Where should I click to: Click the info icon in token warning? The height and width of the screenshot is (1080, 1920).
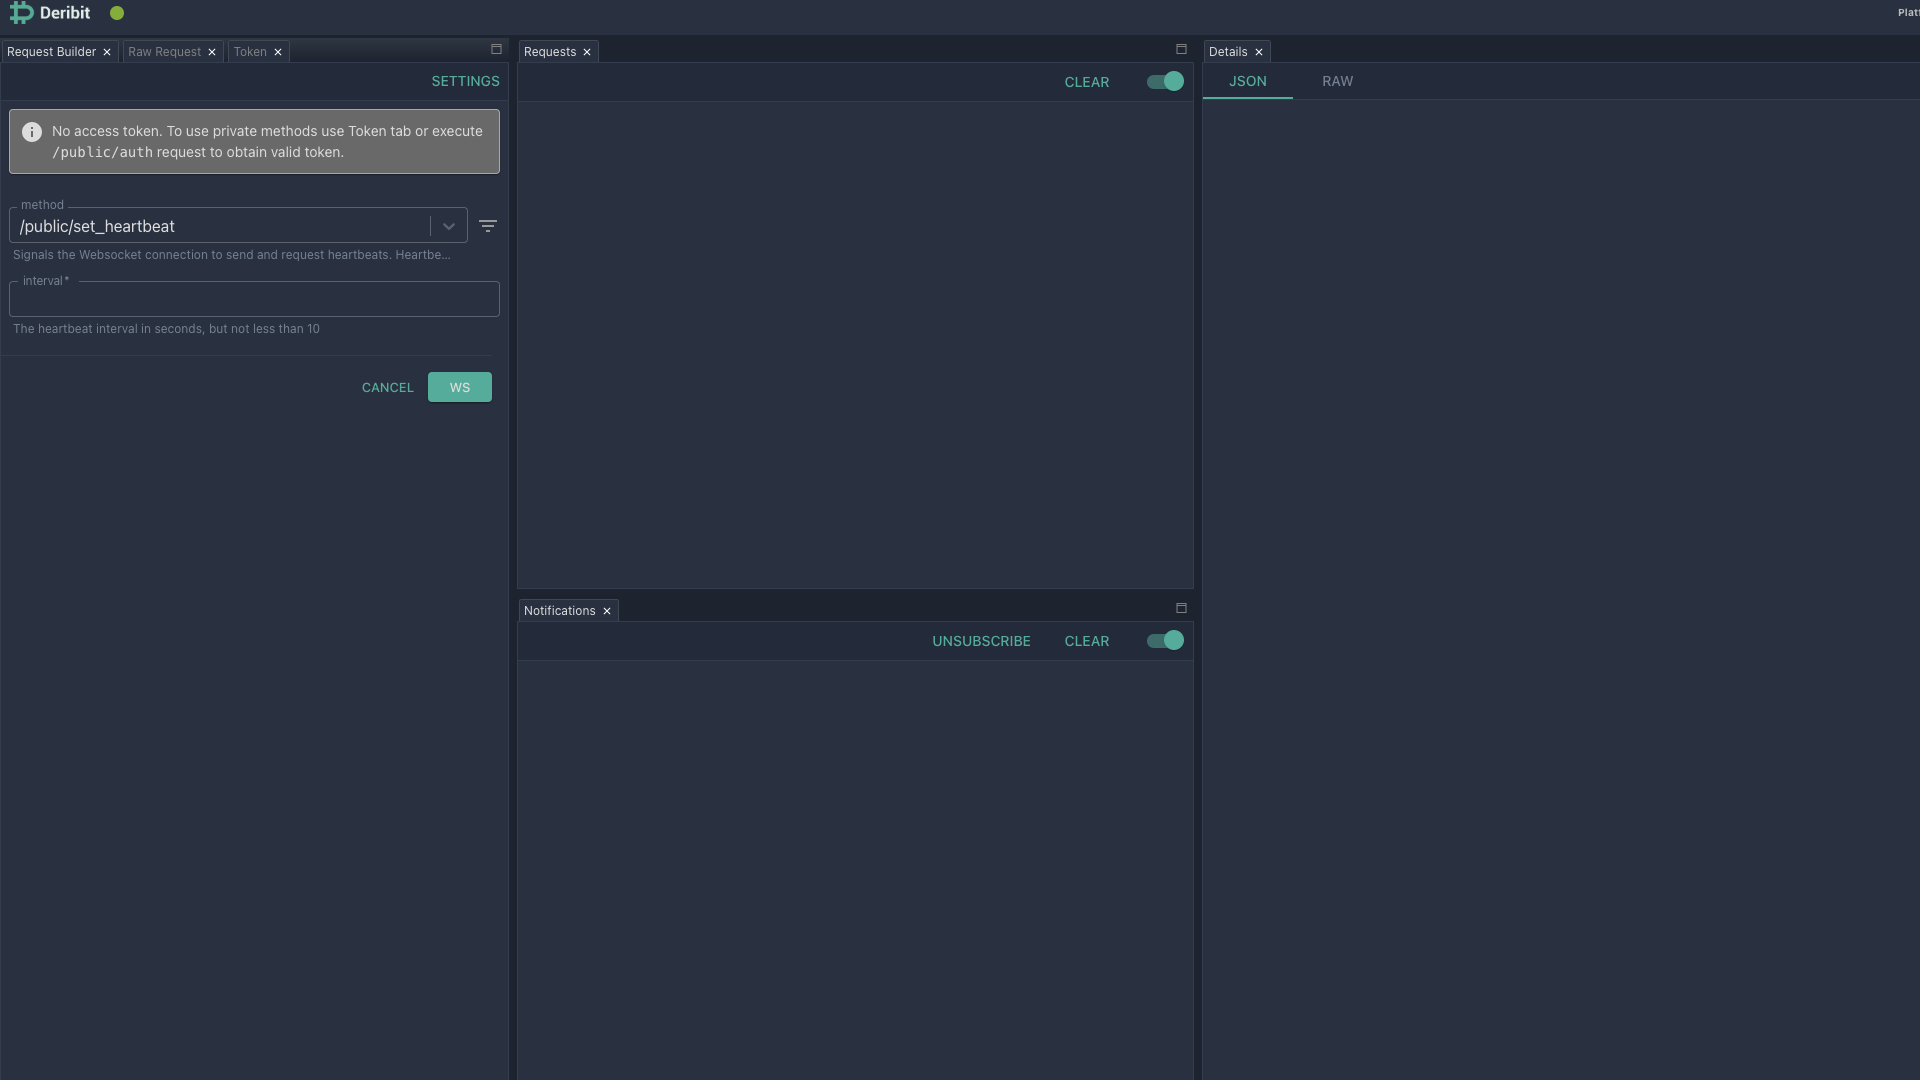32,132
